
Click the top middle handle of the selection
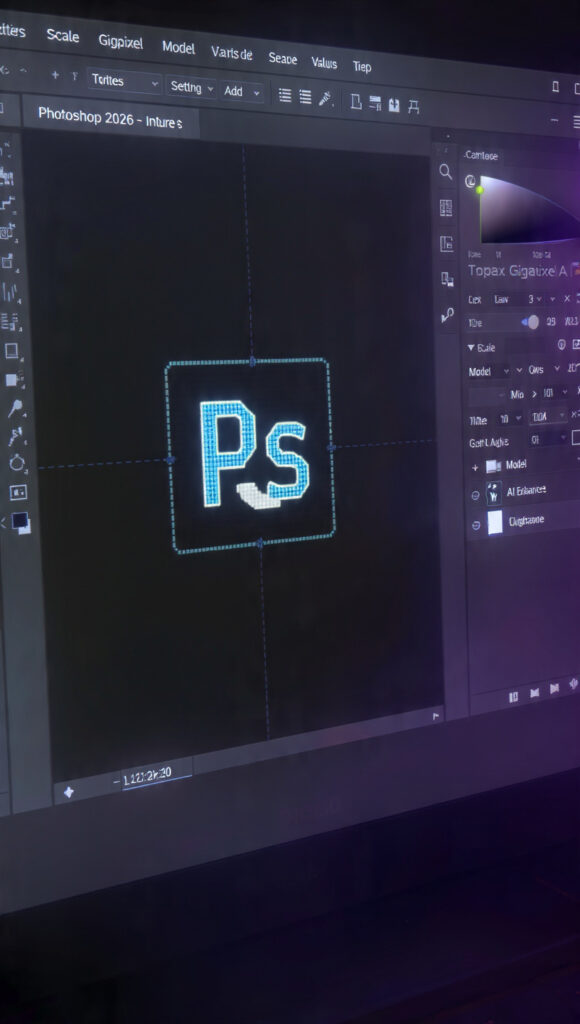[252, 360]
